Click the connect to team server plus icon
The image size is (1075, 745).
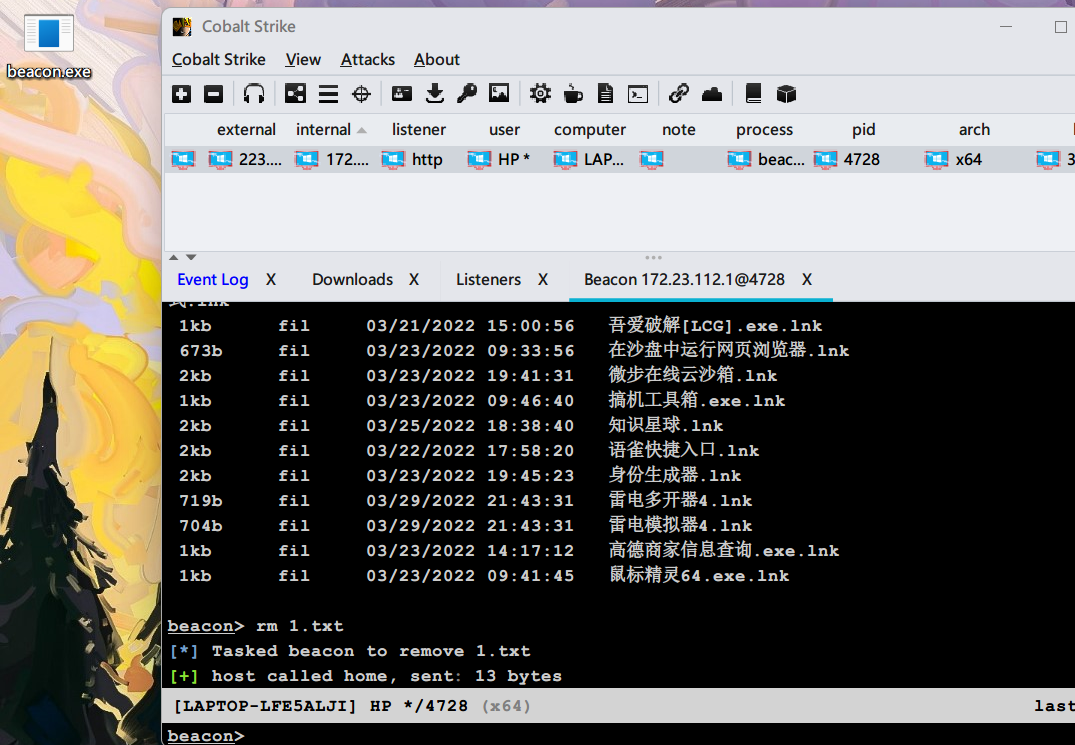tap(182, 94)
